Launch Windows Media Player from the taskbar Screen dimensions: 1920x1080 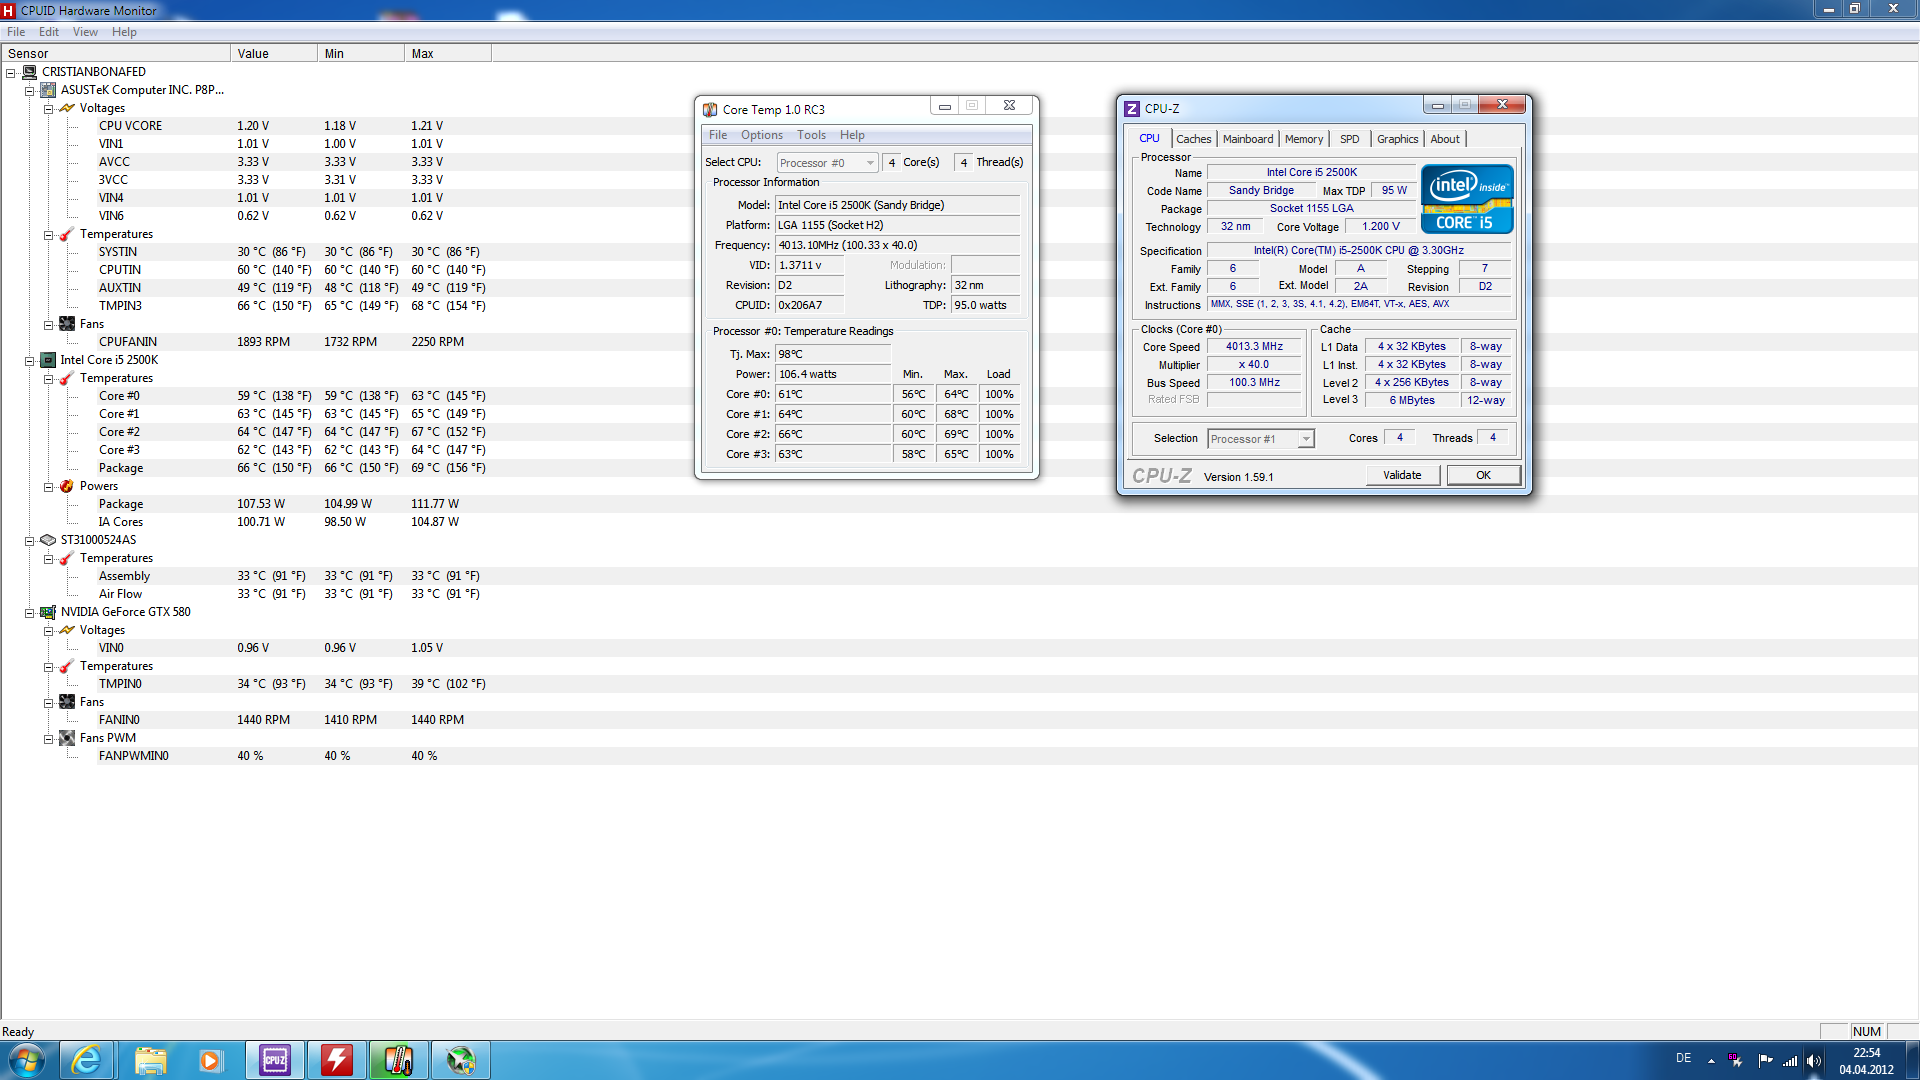point(210,1060)
